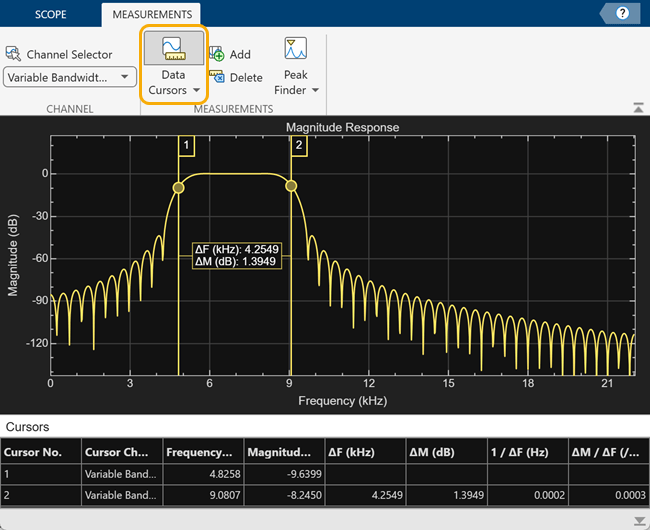Click the Magnitude (dB) axis label
The width and height of the screenshot is (650, 530).
pos(13,255)
